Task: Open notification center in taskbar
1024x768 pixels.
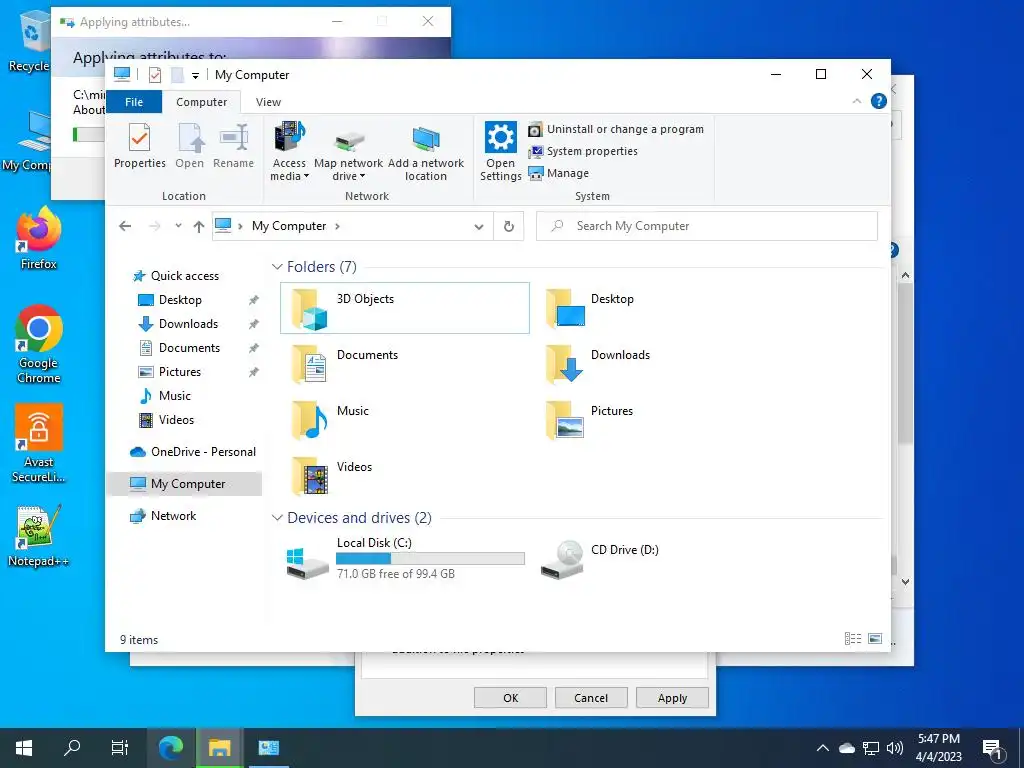Action: point(993,749)
